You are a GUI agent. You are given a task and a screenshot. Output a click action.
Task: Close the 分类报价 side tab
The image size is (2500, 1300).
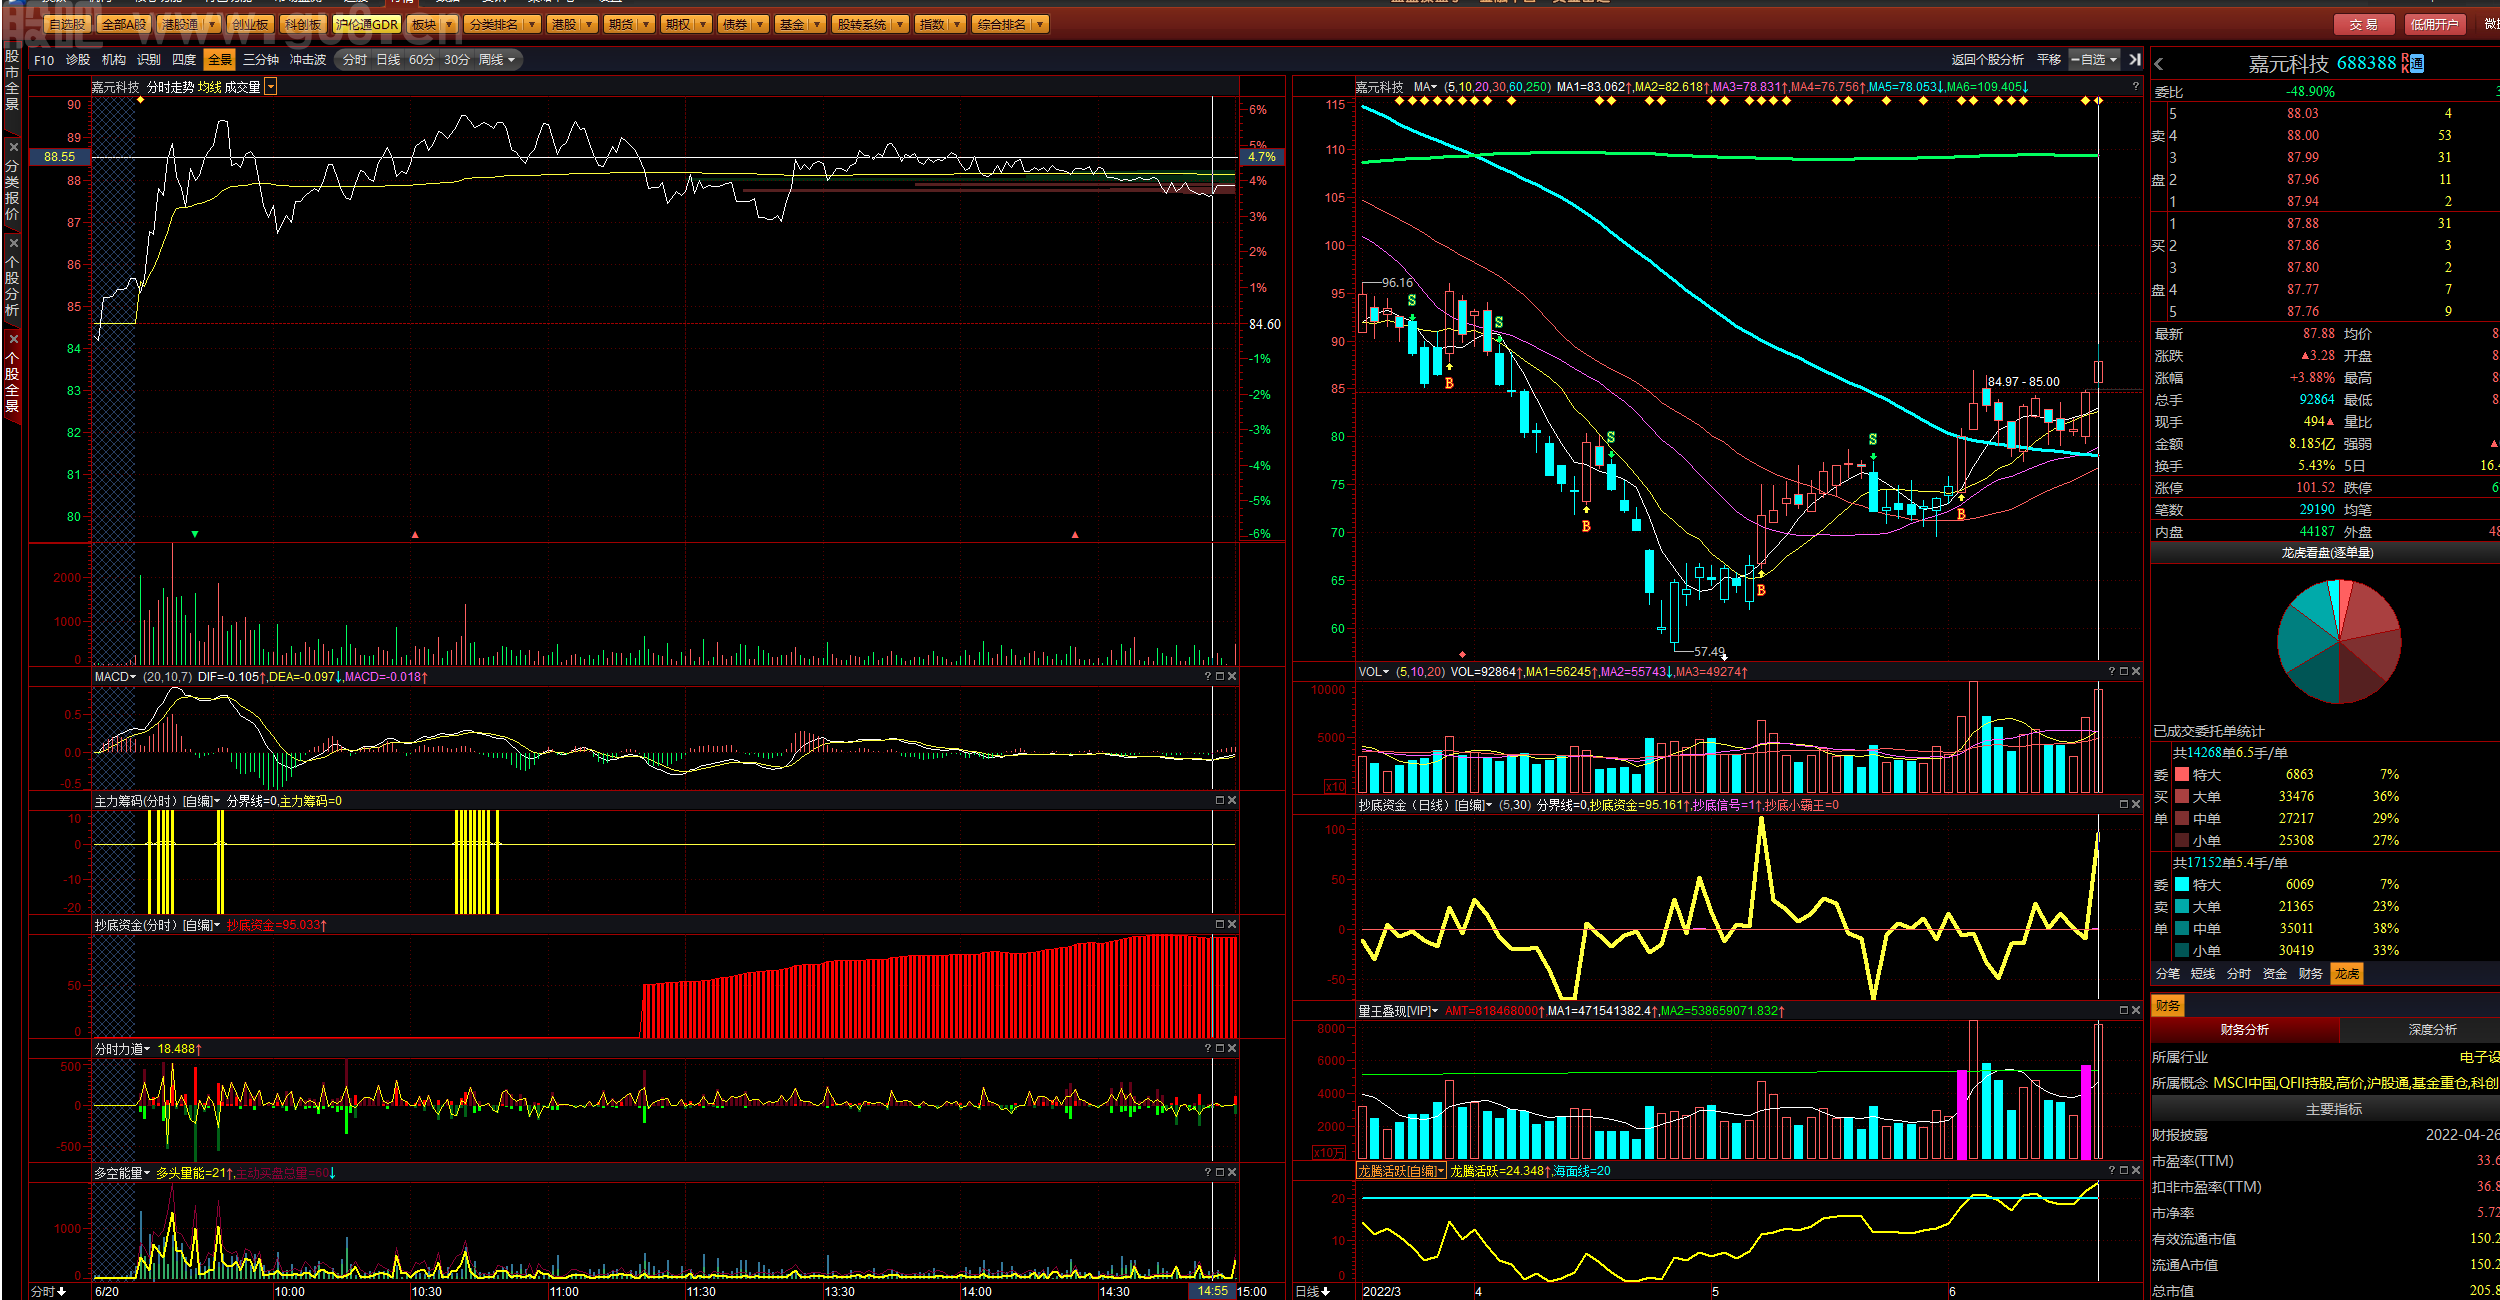[13, 147]
